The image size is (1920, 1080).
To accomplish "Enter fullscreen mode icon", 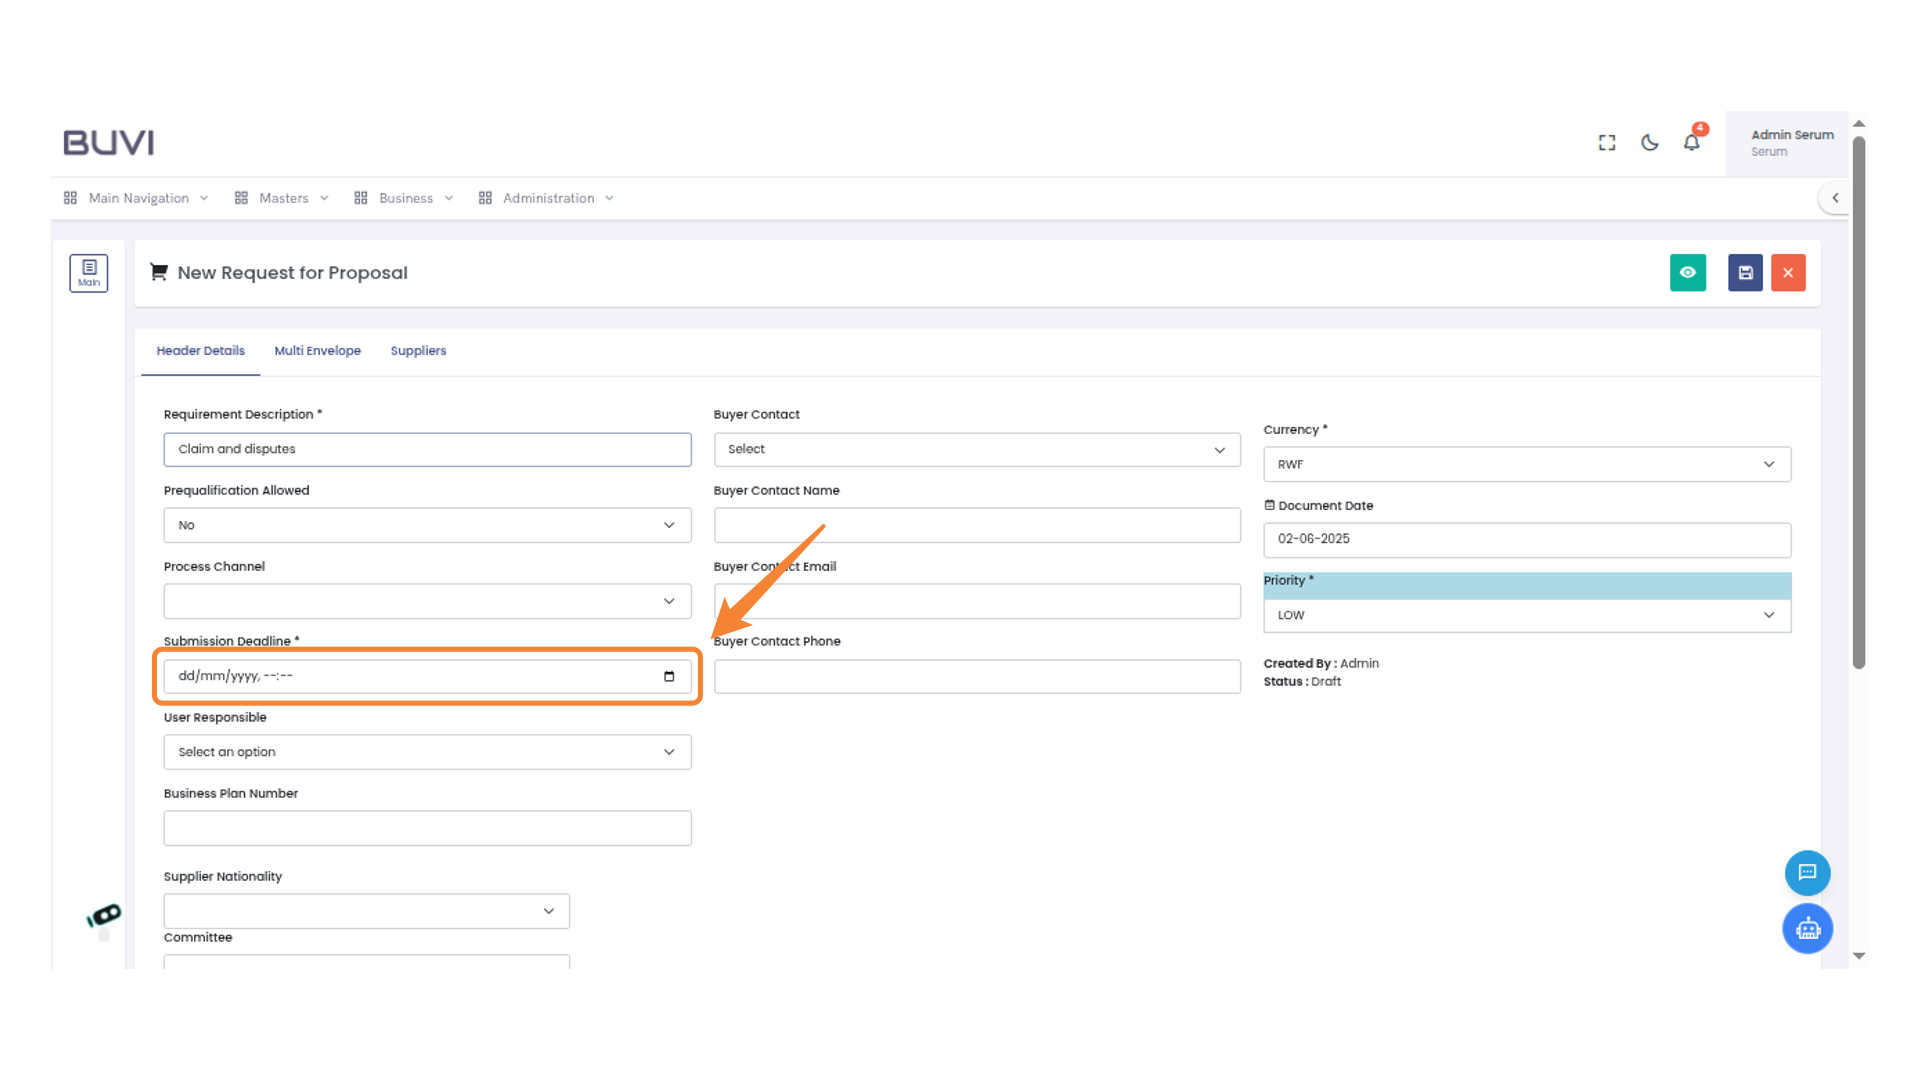I will tap(1607, 143).
